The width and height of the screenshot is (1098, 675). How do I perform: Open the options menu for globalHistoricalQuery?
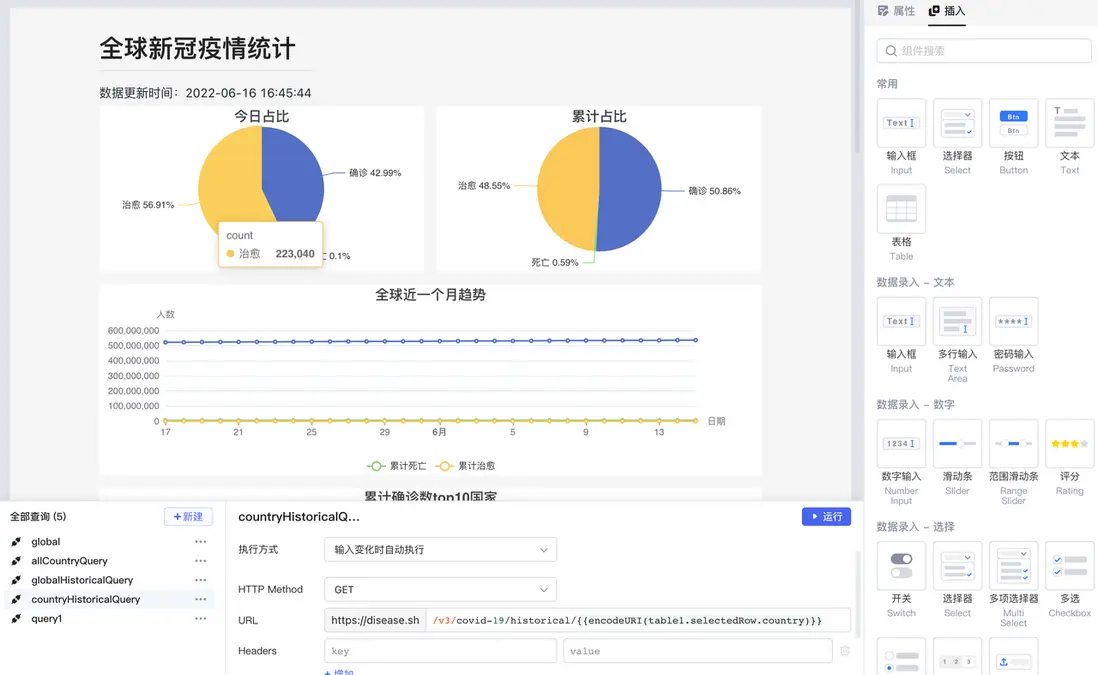pyautogui.click(x=201, y=580)
